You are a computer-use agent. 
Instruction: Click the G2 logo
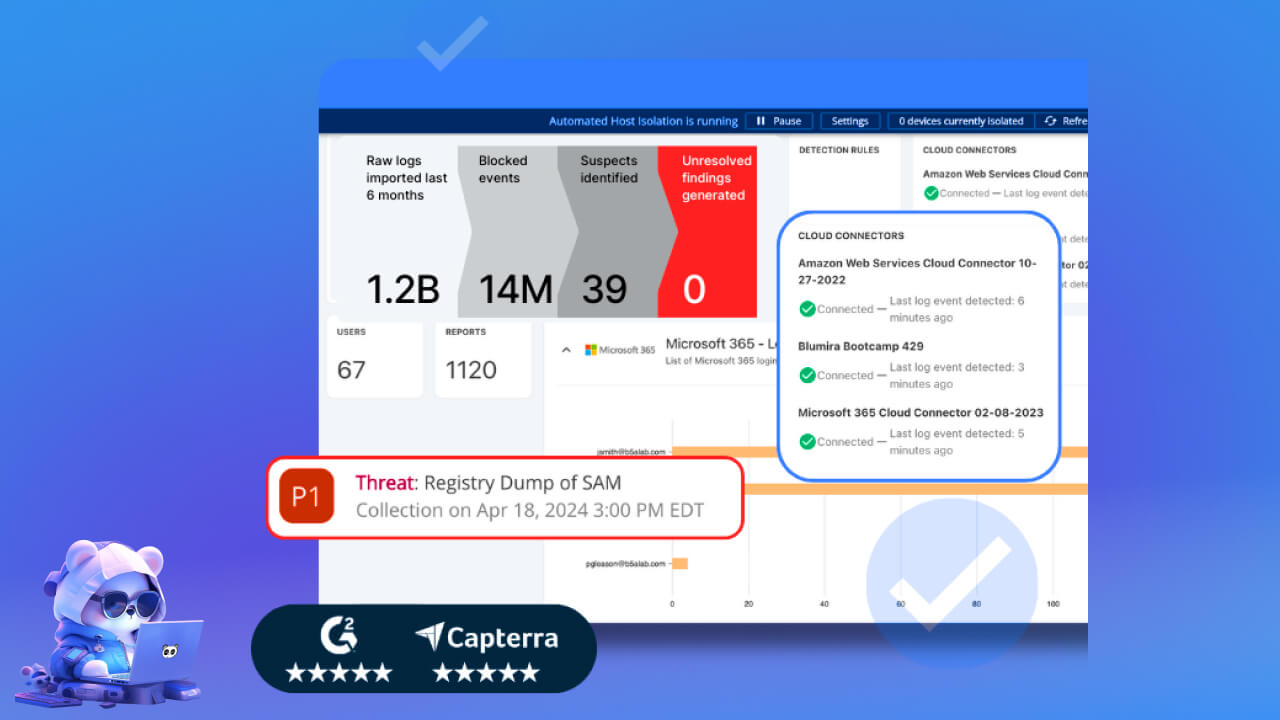pyautogui.click(x=339, y=636)
